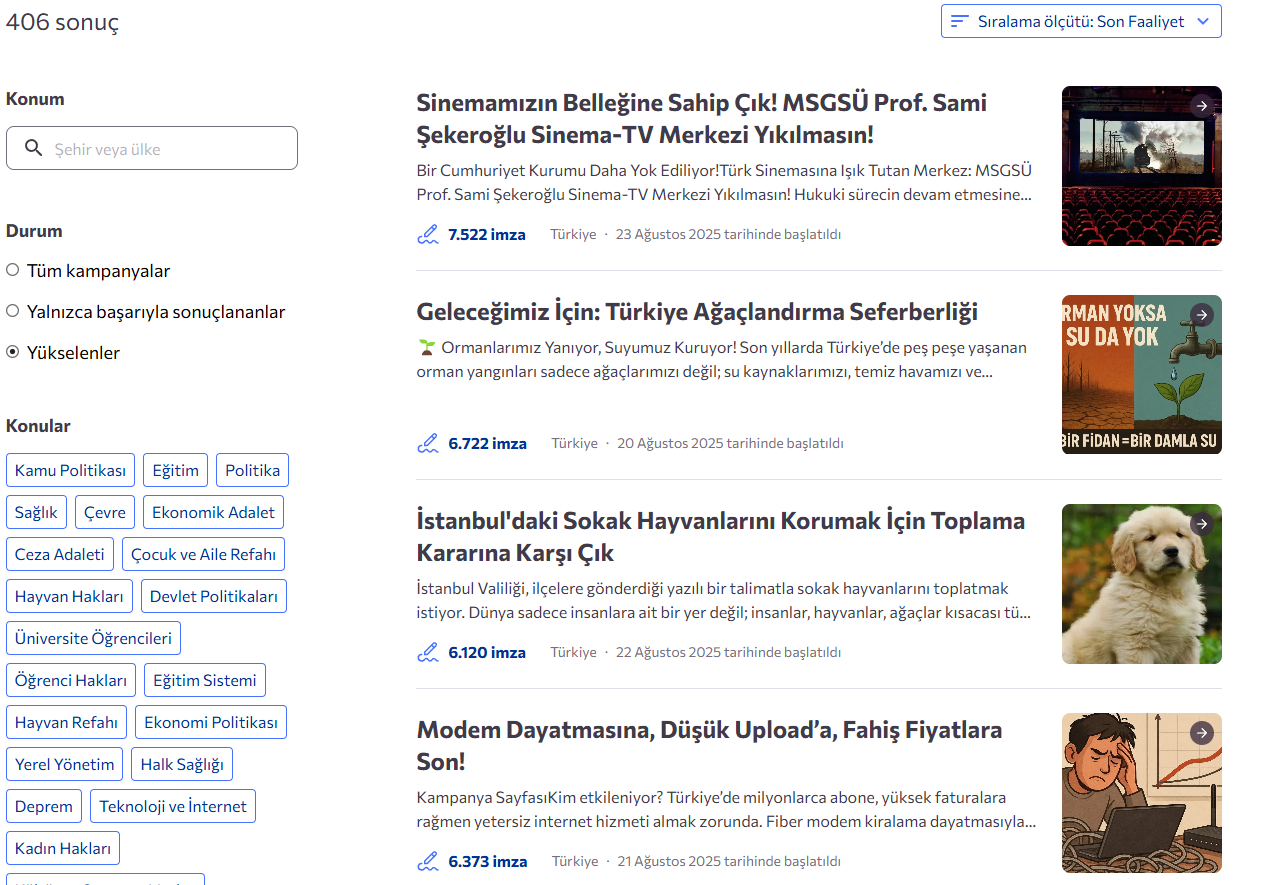Click the search magnifier icon in location field
Image resolution: width=1264 pixels, height=885 pixels.
(x=34, y=148)
